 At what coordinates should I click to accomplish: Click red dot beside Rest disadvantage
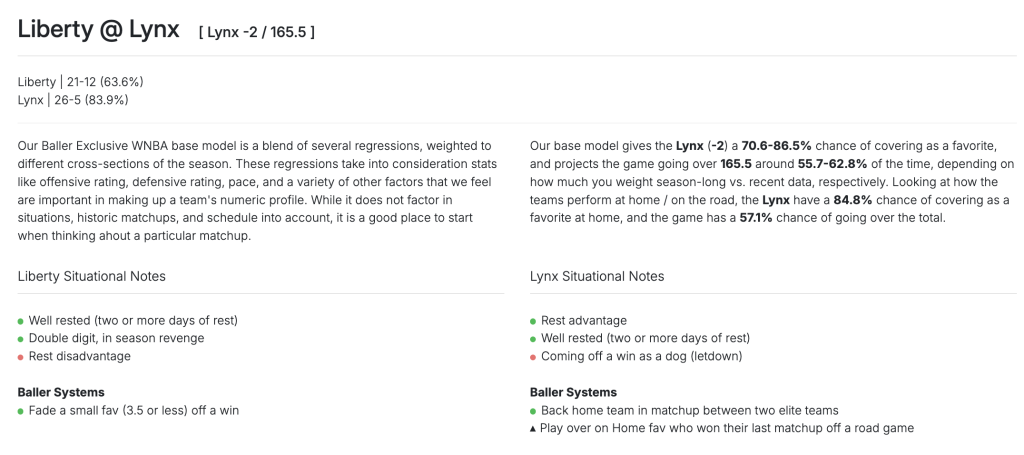point(21,356)
